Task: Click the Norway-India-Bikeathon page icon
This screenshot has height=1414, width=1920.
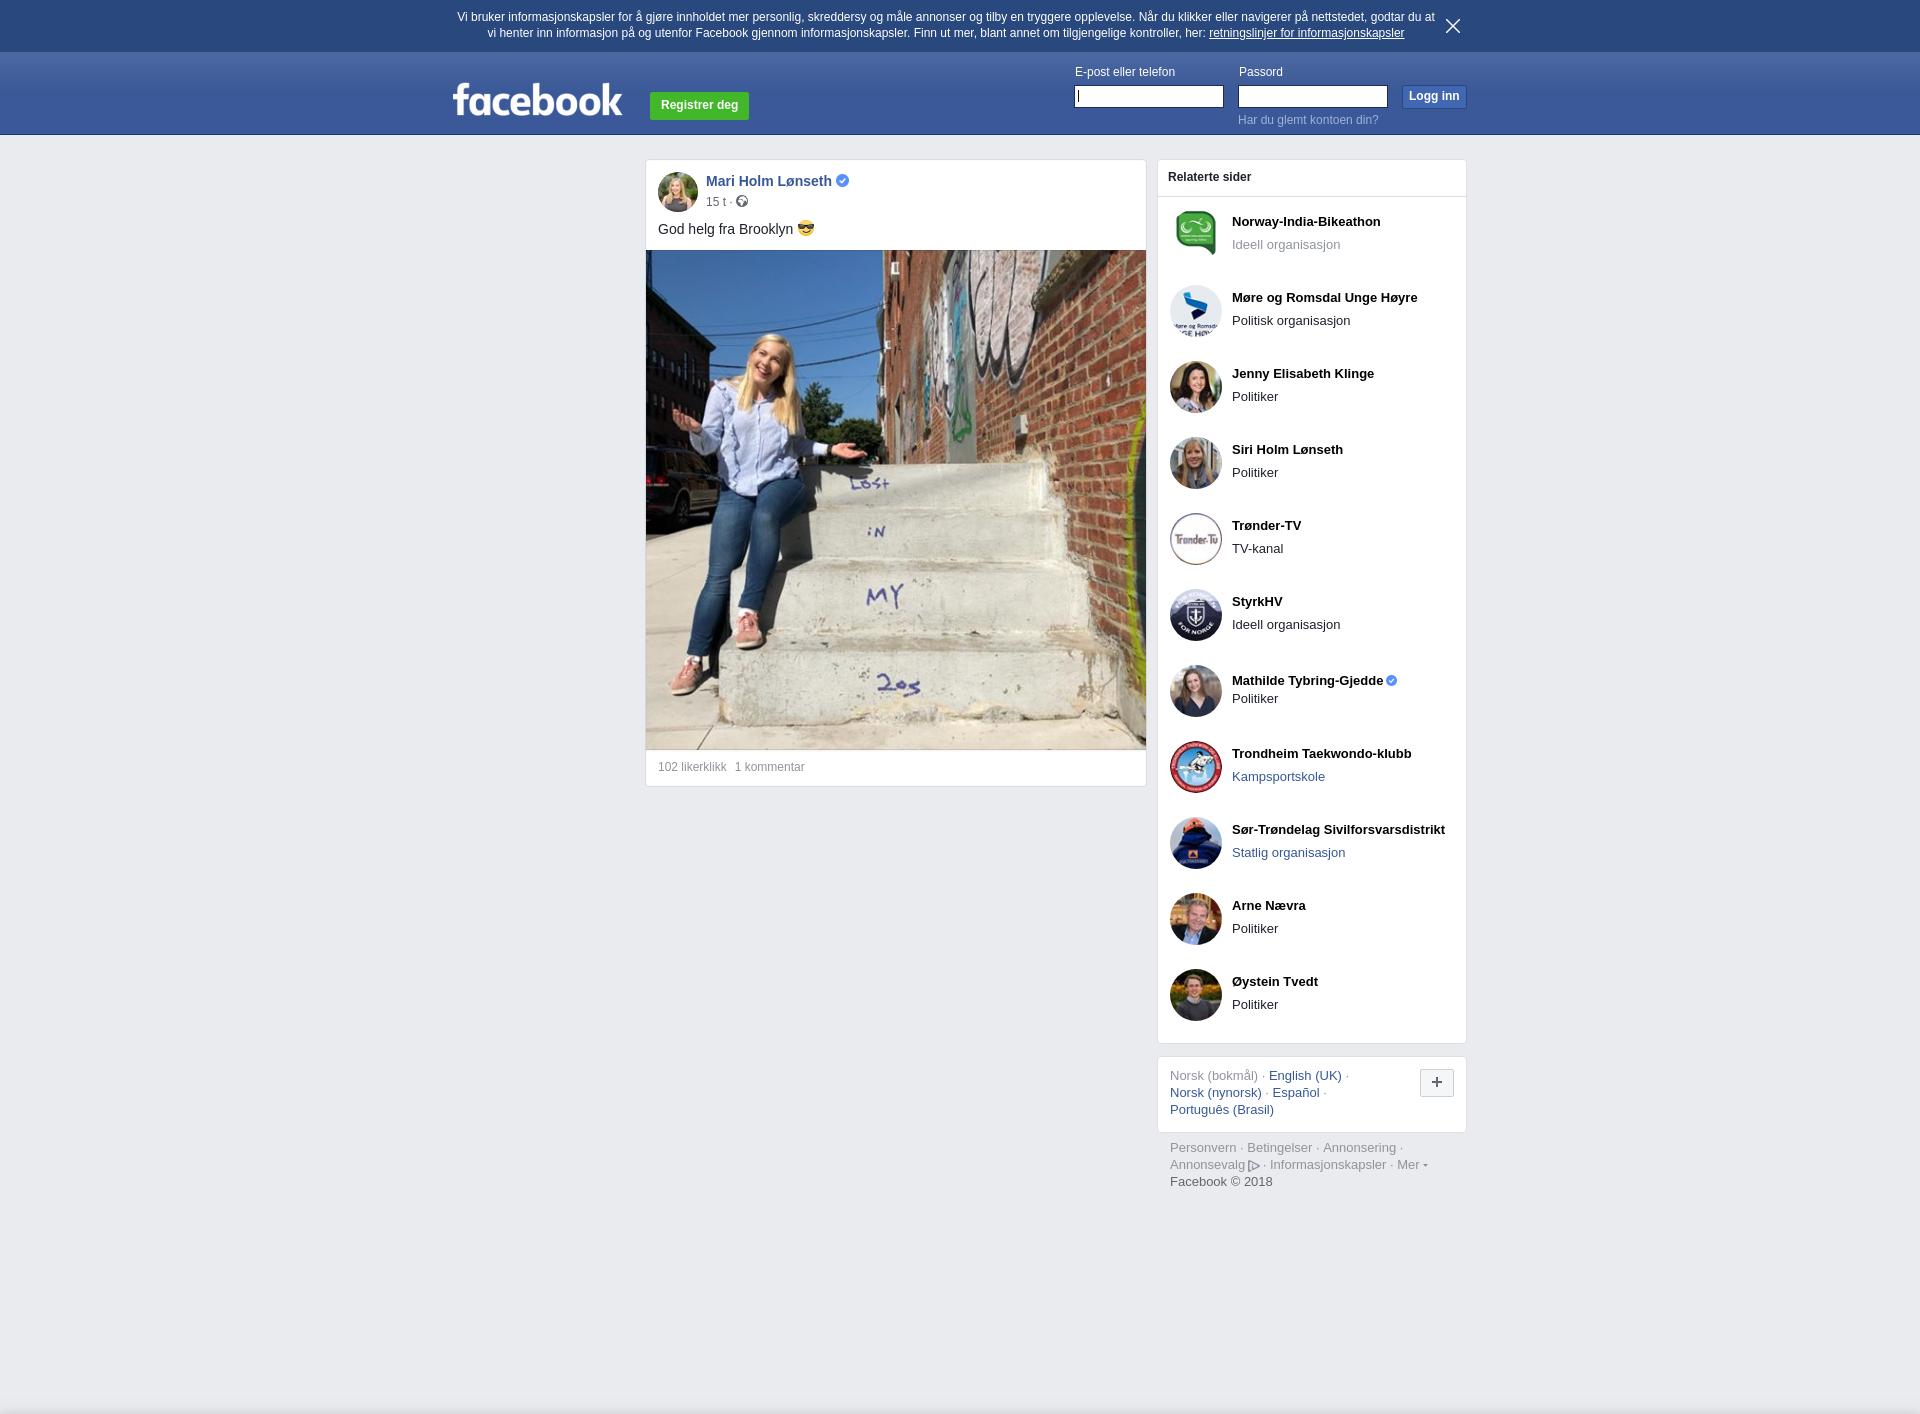Action: (1196, 233)
